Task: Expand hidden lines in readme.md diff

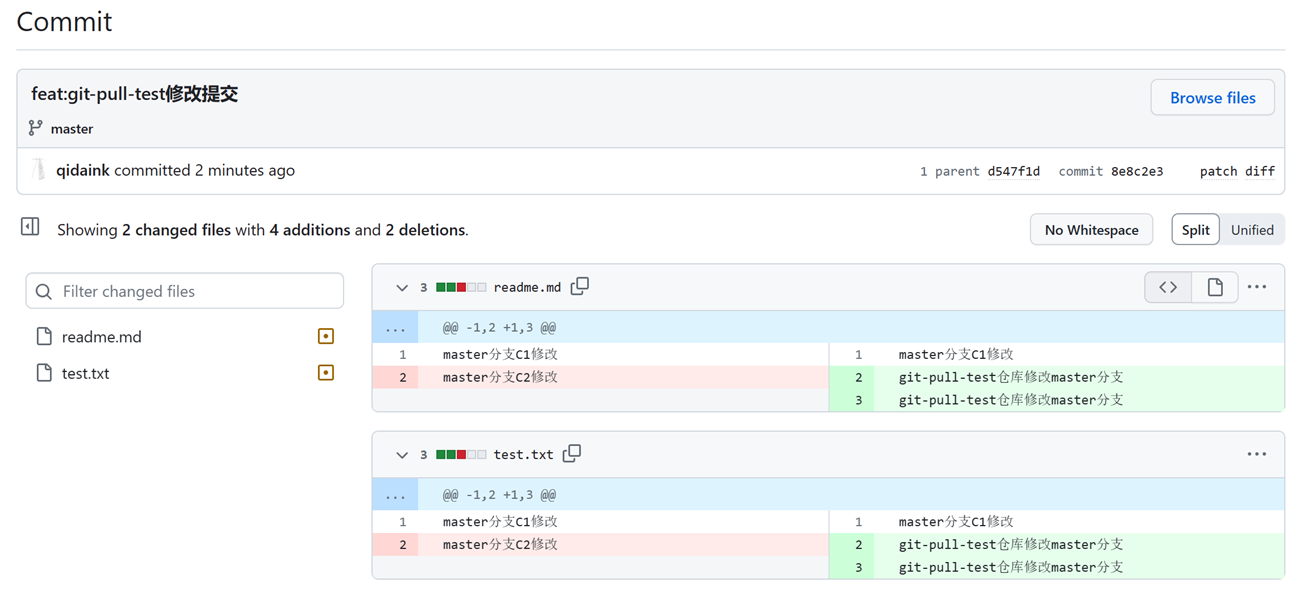Action: coord(395,328)
